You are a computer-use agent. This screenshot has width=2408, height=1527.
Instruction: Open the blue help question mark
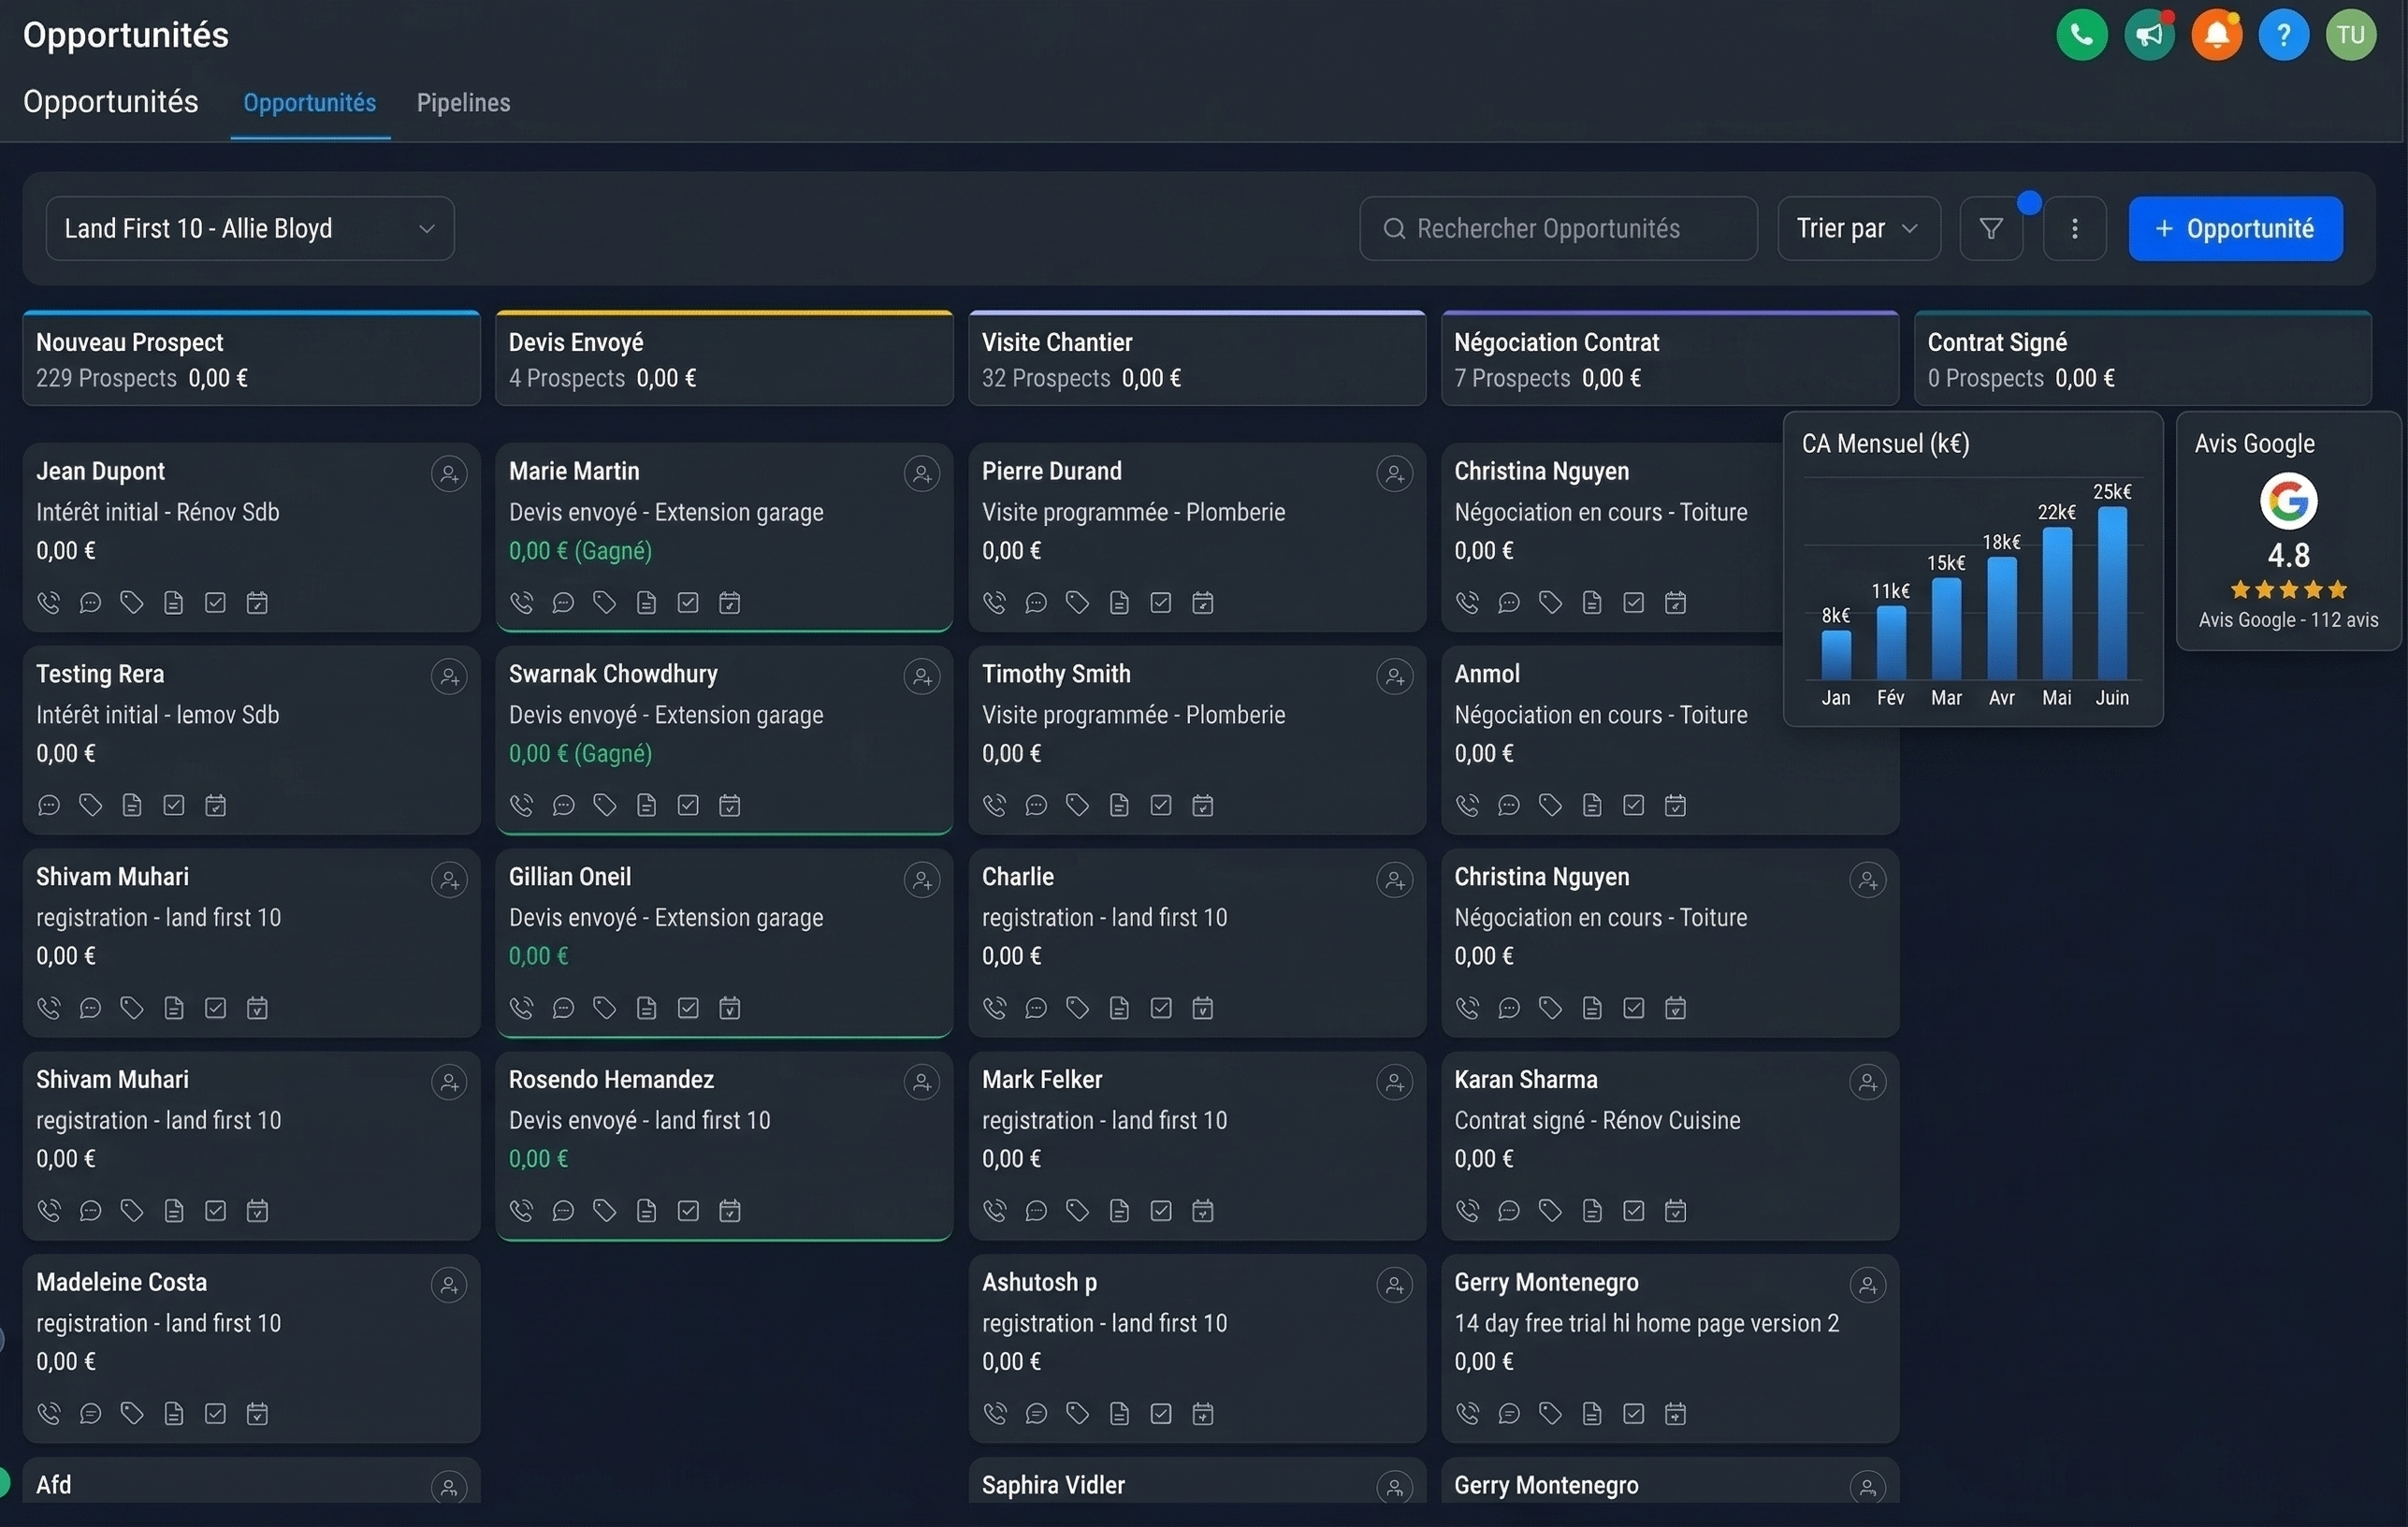[2284, 34]
